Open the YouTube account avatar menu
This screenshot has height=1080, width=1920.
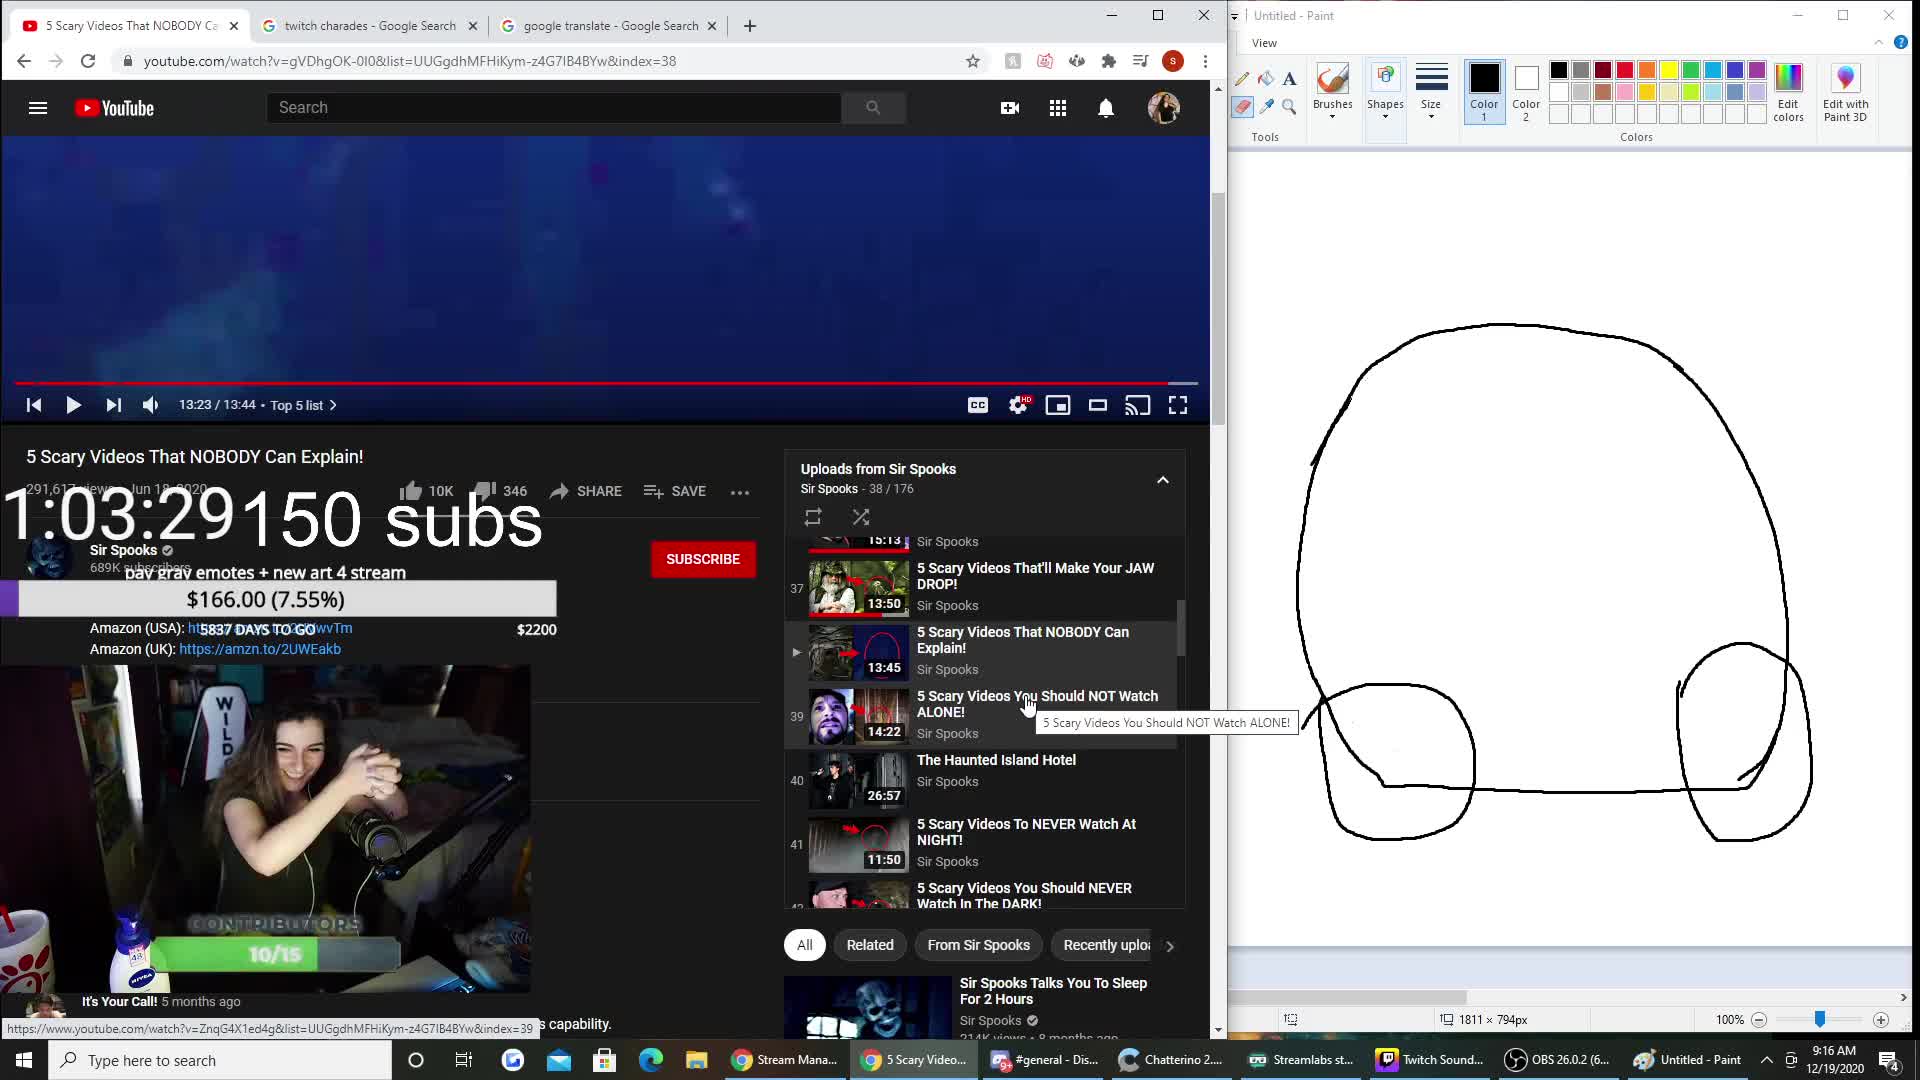click(x=1164, y=108)
